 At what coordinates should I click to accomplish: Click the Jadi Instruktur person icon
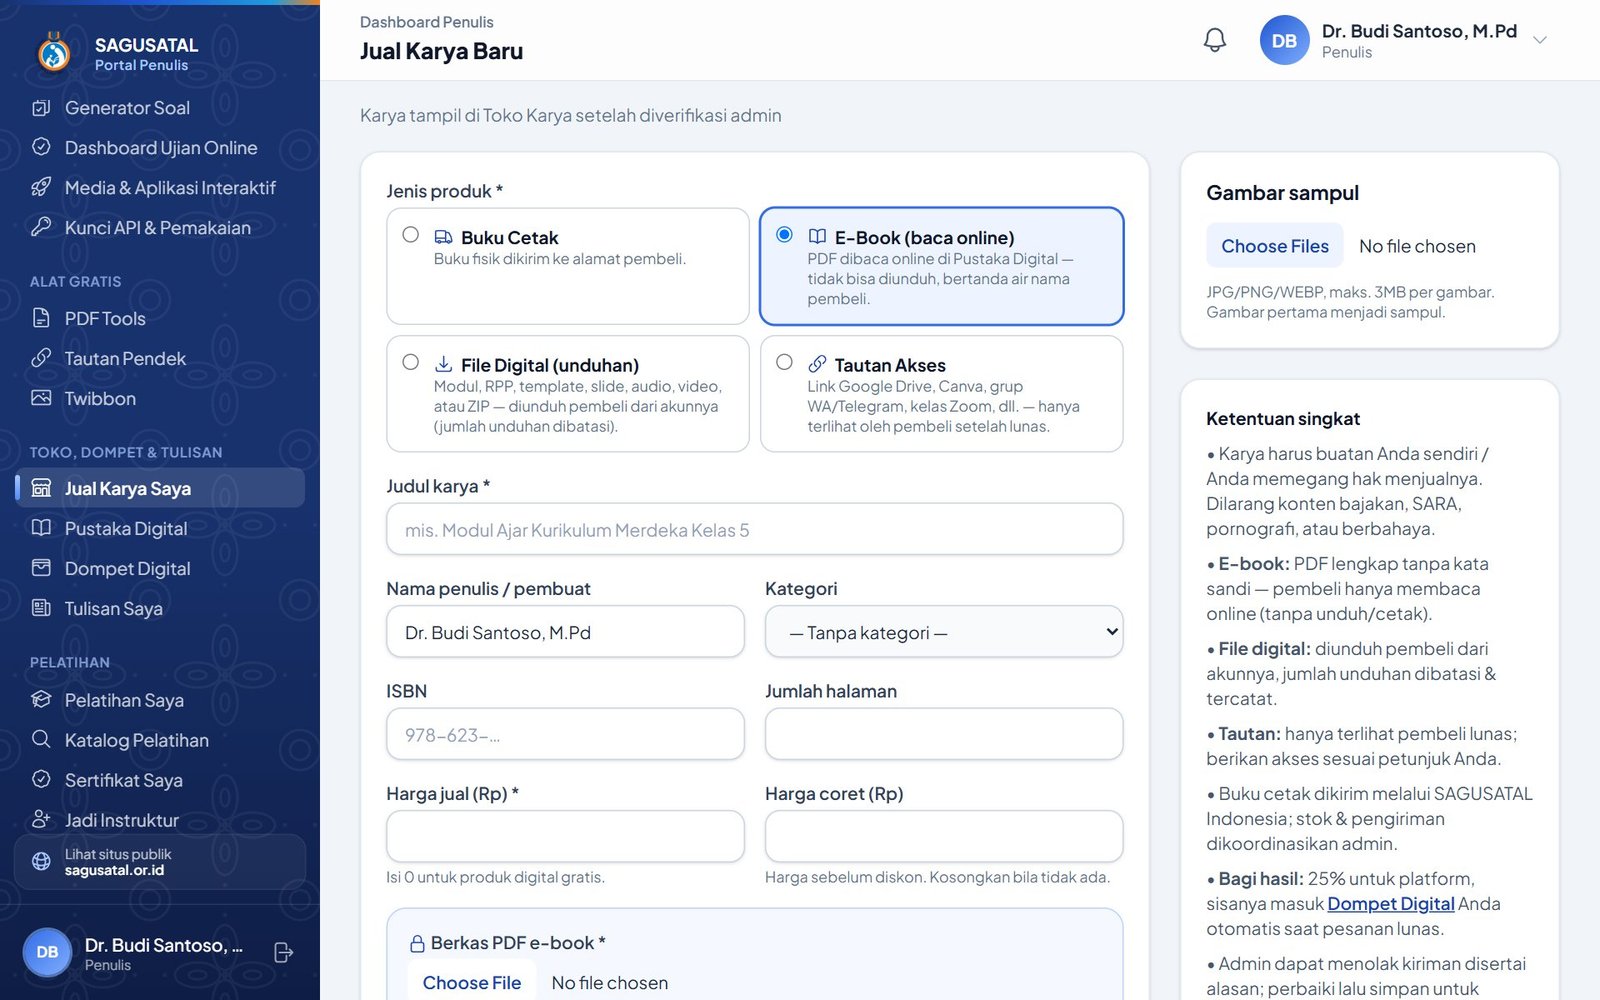(41, 820)
